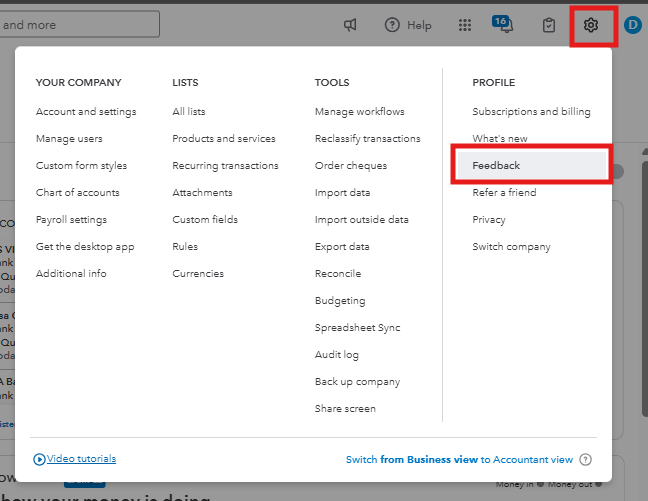Viewport: 648px width, 501px height.
Task: Click the help question mark beside Accountant view
Action: point(586,460)
